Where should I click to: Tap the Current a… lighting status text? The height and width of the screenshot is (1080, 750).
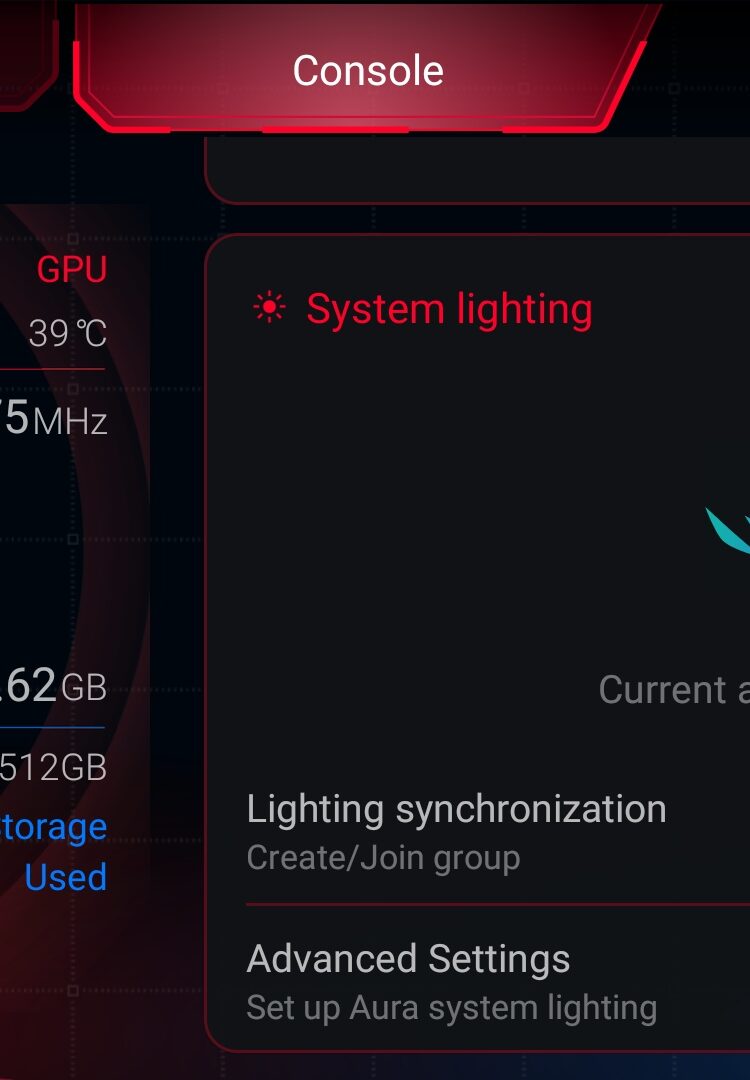[673, 690]
